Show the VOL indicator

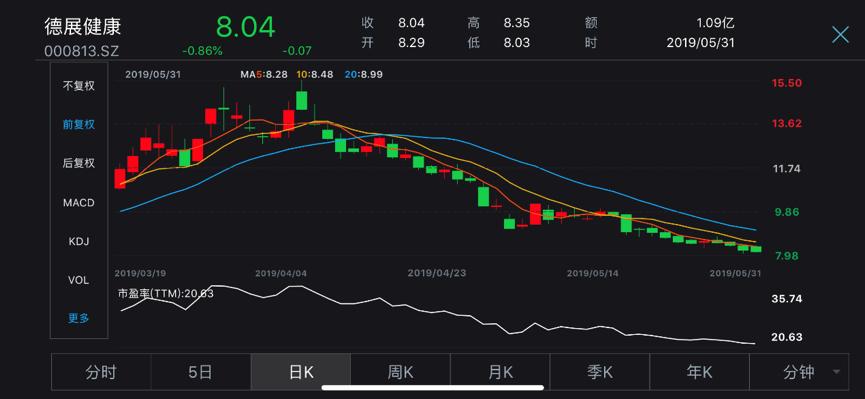pyautogui.click(x=79, y=280)
